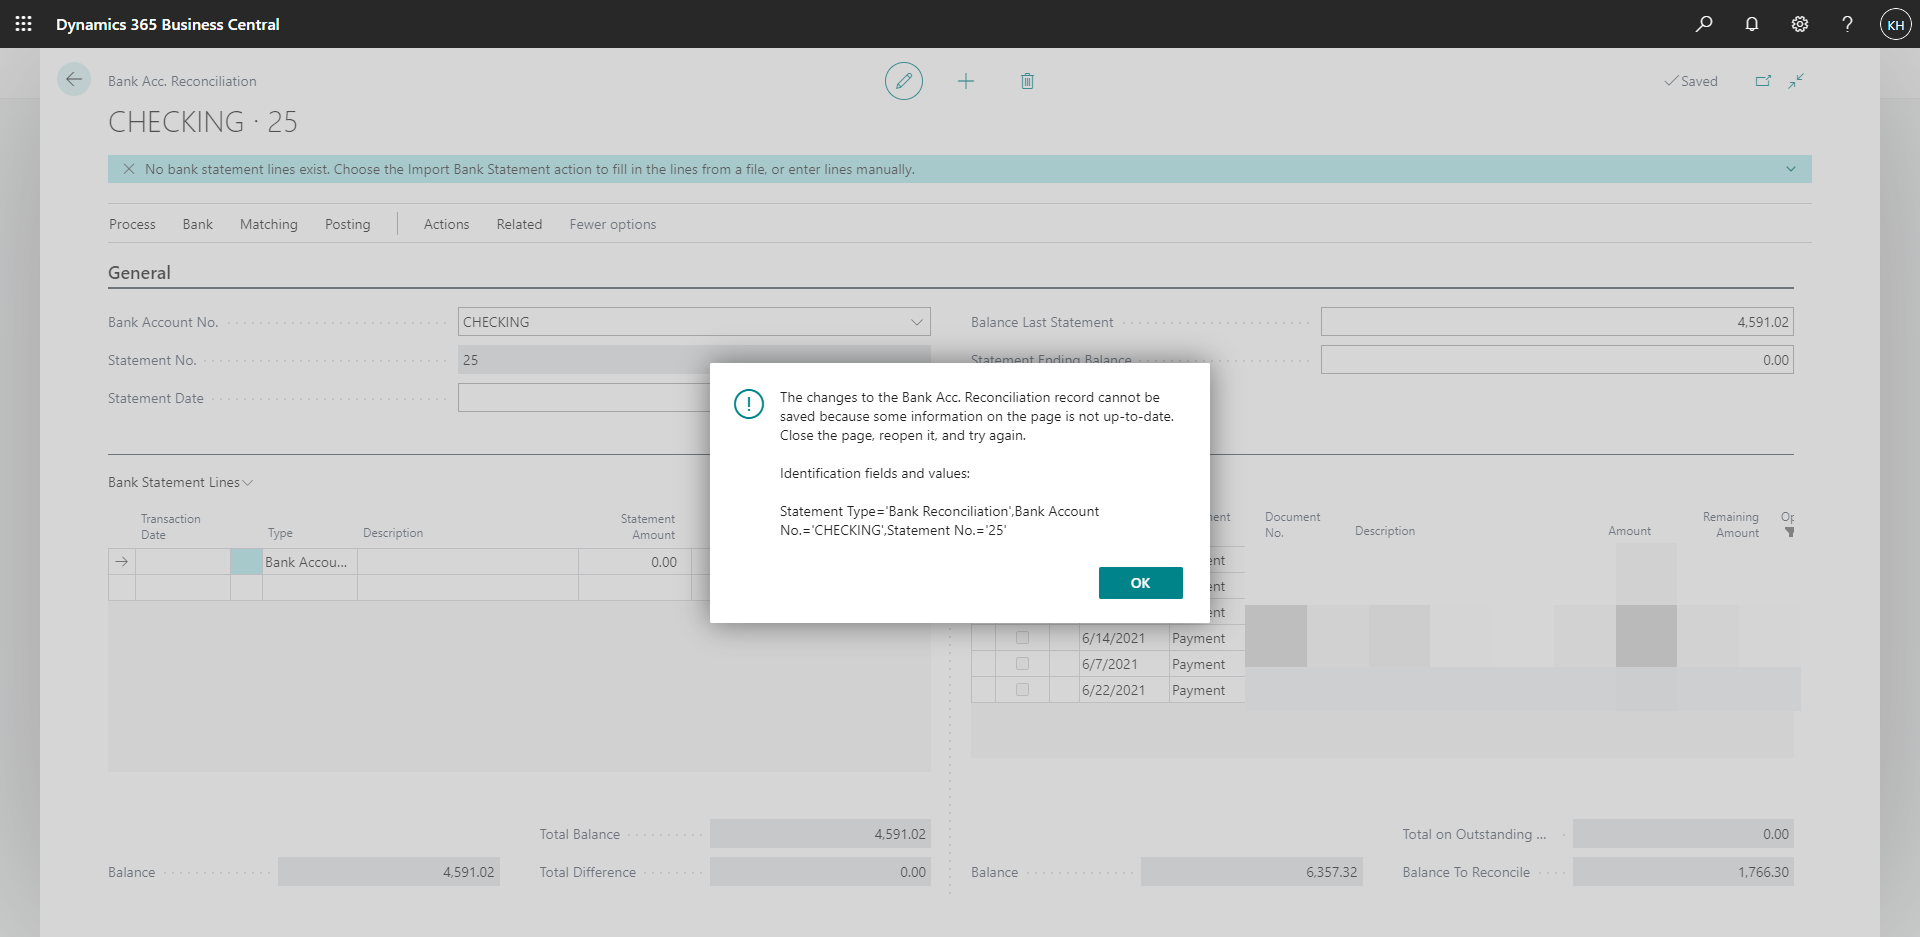Open the Process menu
Image resolution: width=1920 pixels, height=937 pixels.
[132, 224]
